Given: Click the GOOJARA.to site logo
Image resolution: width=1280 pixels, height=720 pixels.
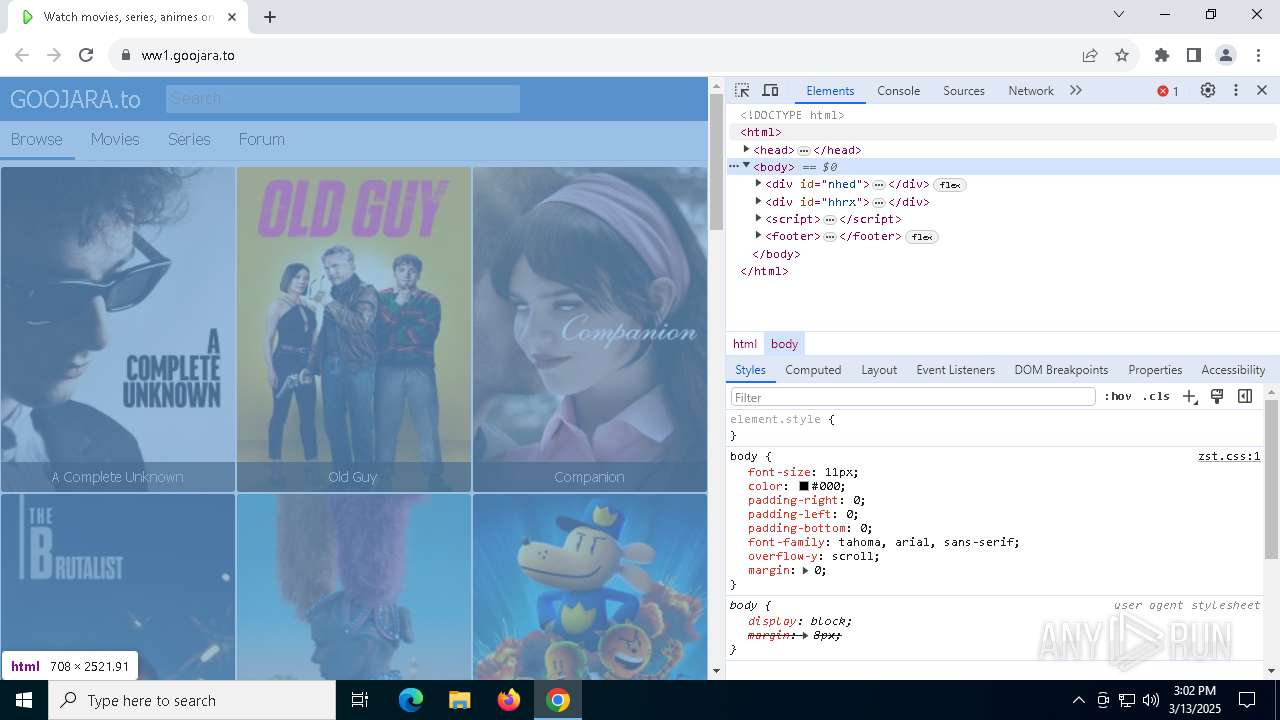Looking at the screenshot, I should (75, 99).
